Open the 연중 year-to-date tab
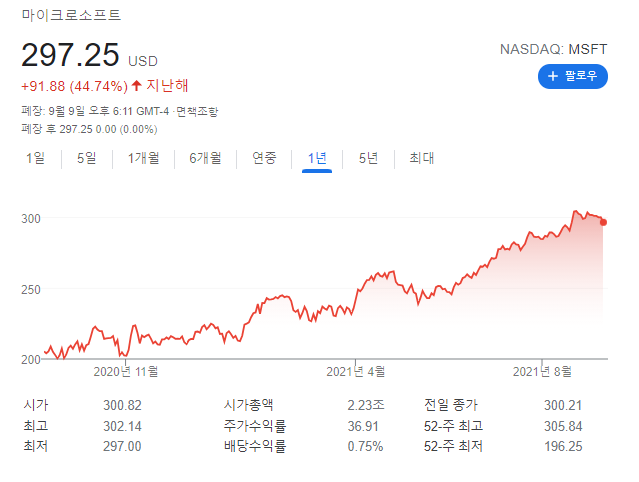 (264, 158)
